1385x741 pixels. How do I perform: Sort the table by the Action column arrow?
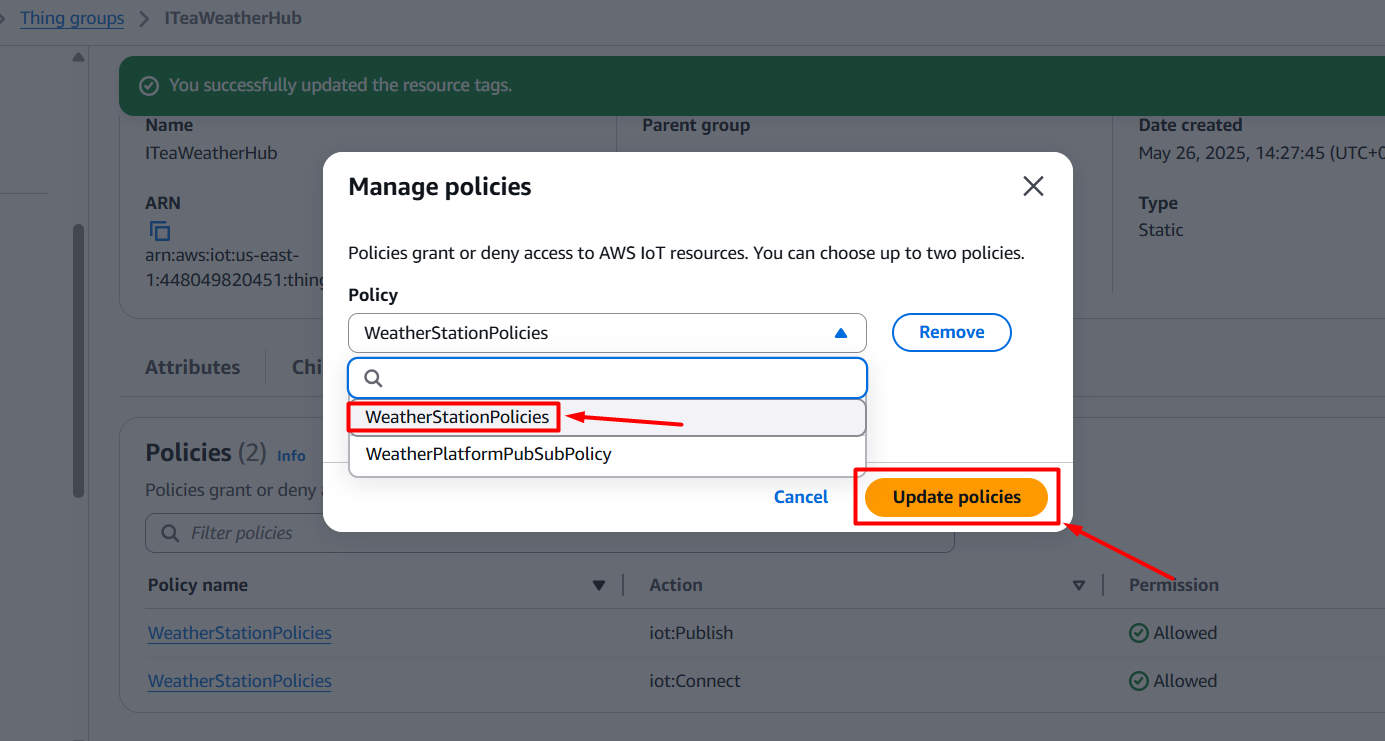click(1079, 585)
